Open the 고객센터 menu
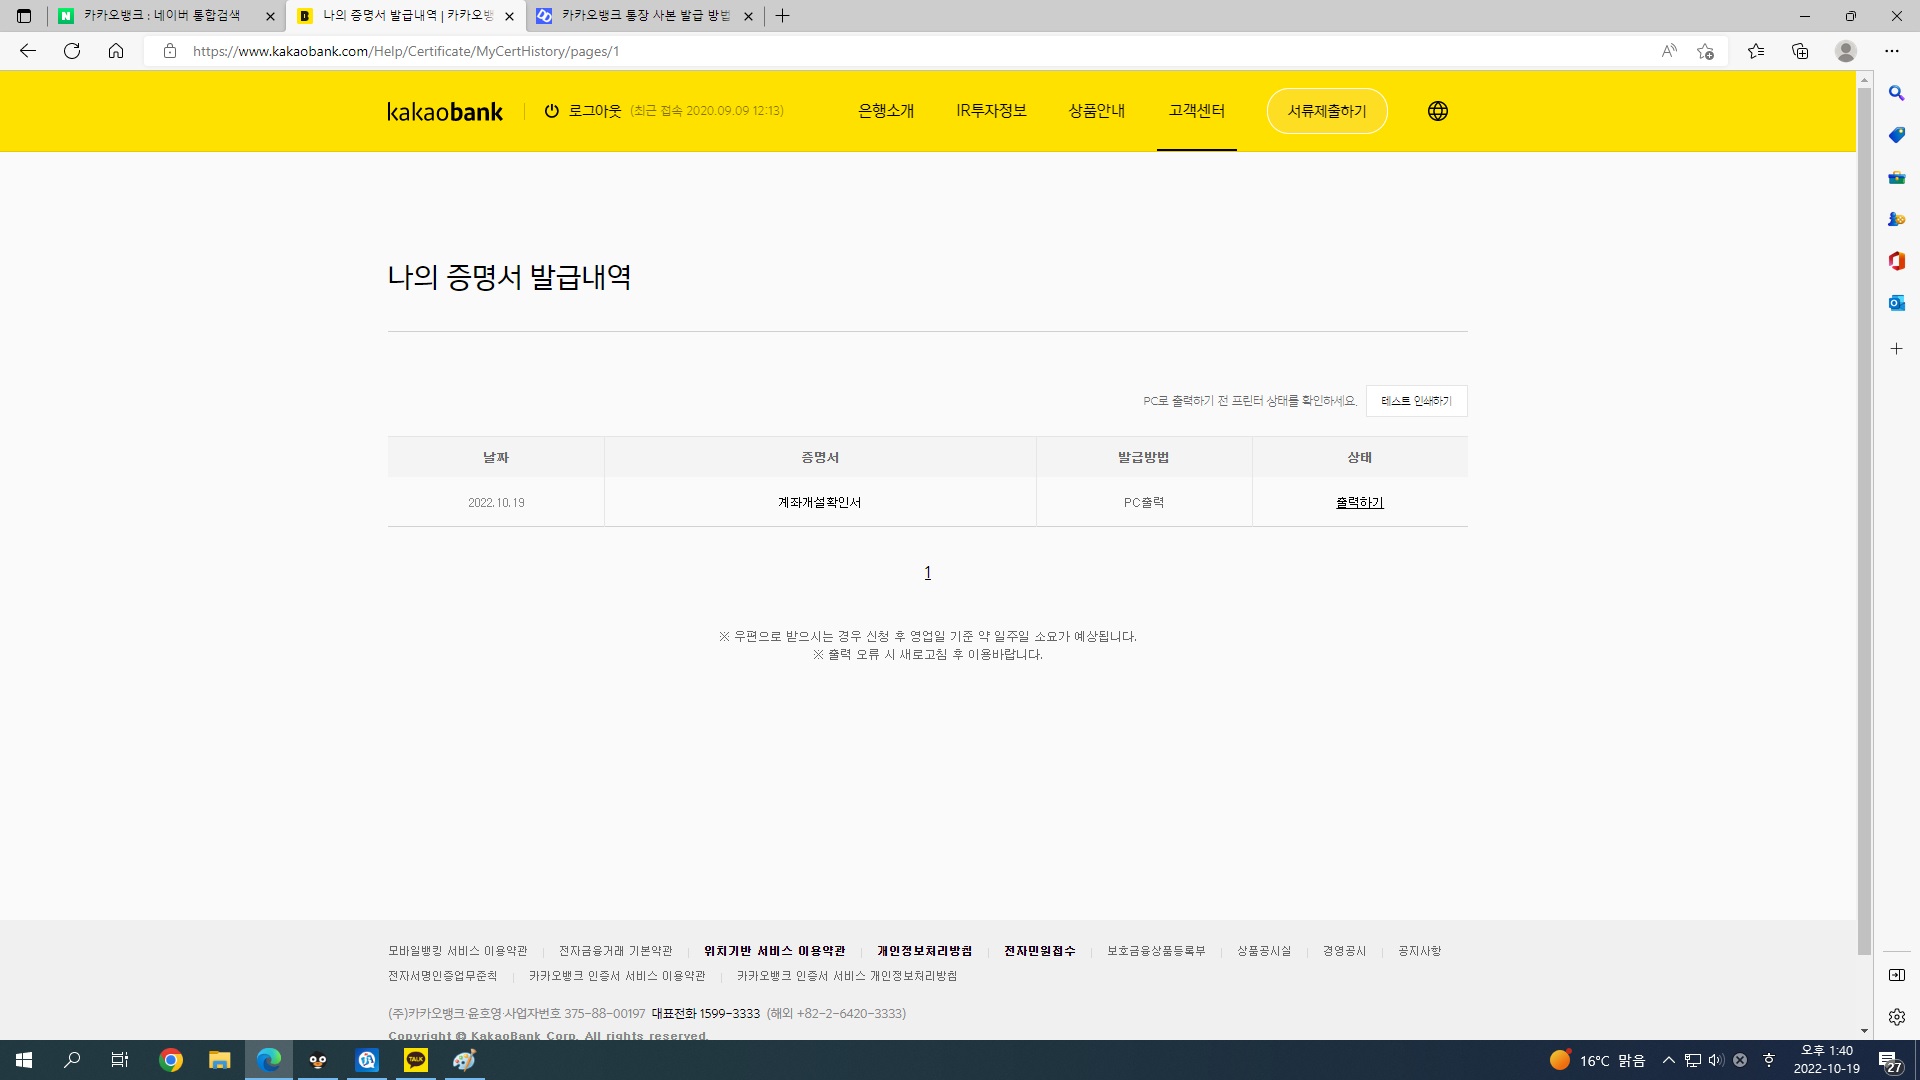This screenshot has width=1920, height=1080. [x=1196, y=111]
